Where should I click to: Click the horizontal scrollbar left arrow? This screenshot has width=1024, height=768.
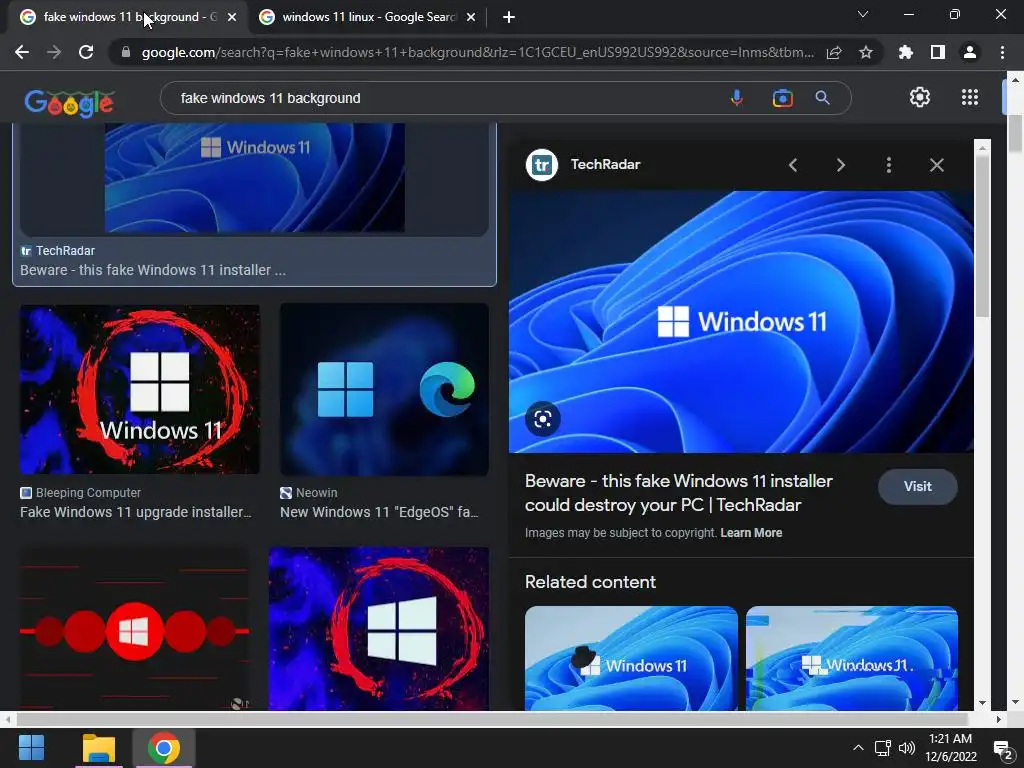click(x=7, y=719)
